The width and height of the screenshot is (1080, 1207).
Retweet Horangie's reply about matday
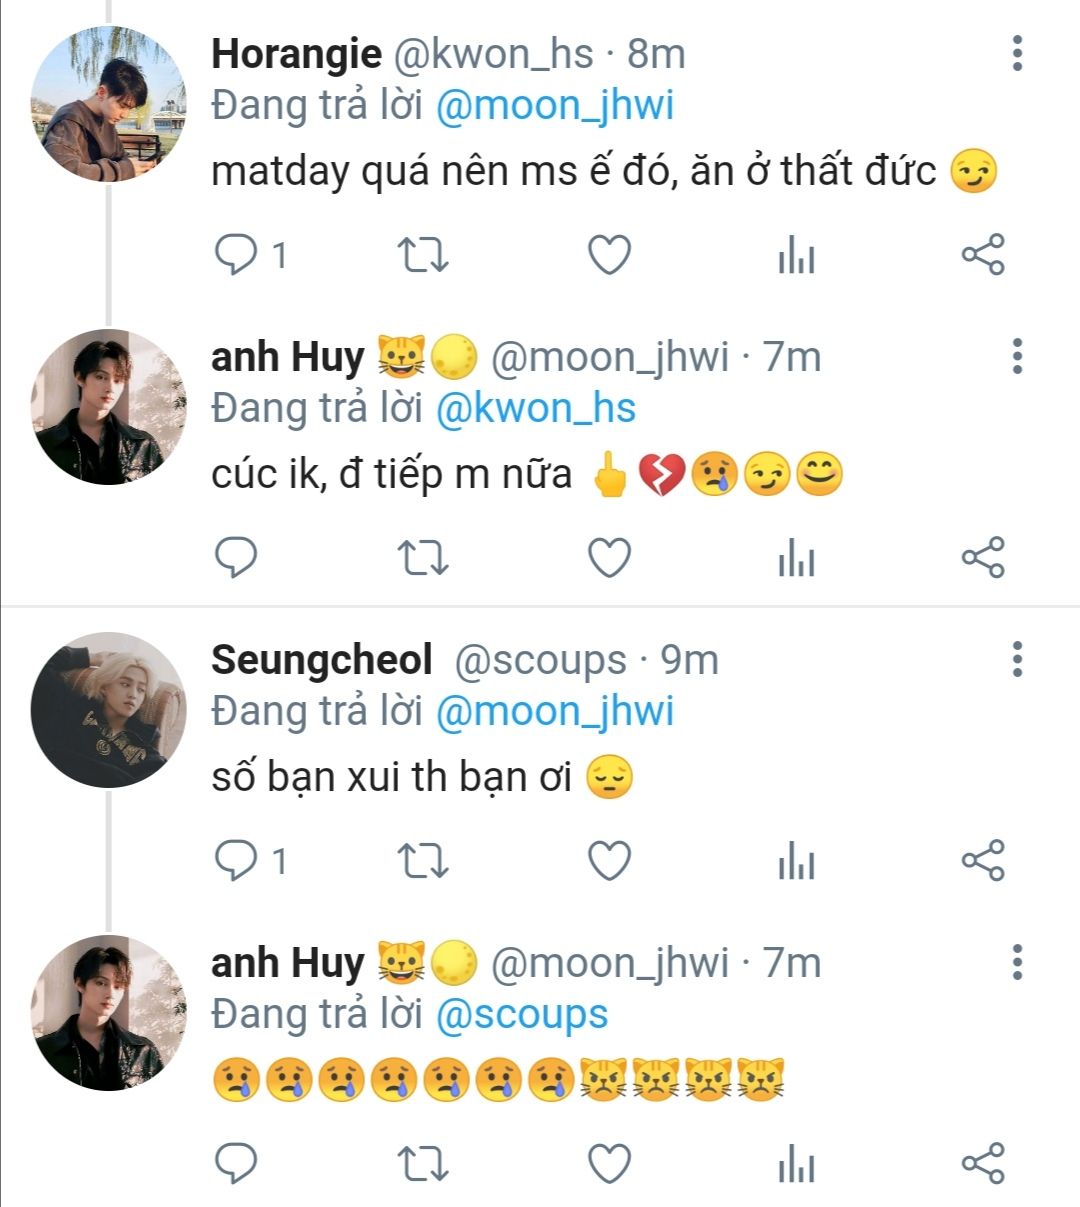point(423,255)
